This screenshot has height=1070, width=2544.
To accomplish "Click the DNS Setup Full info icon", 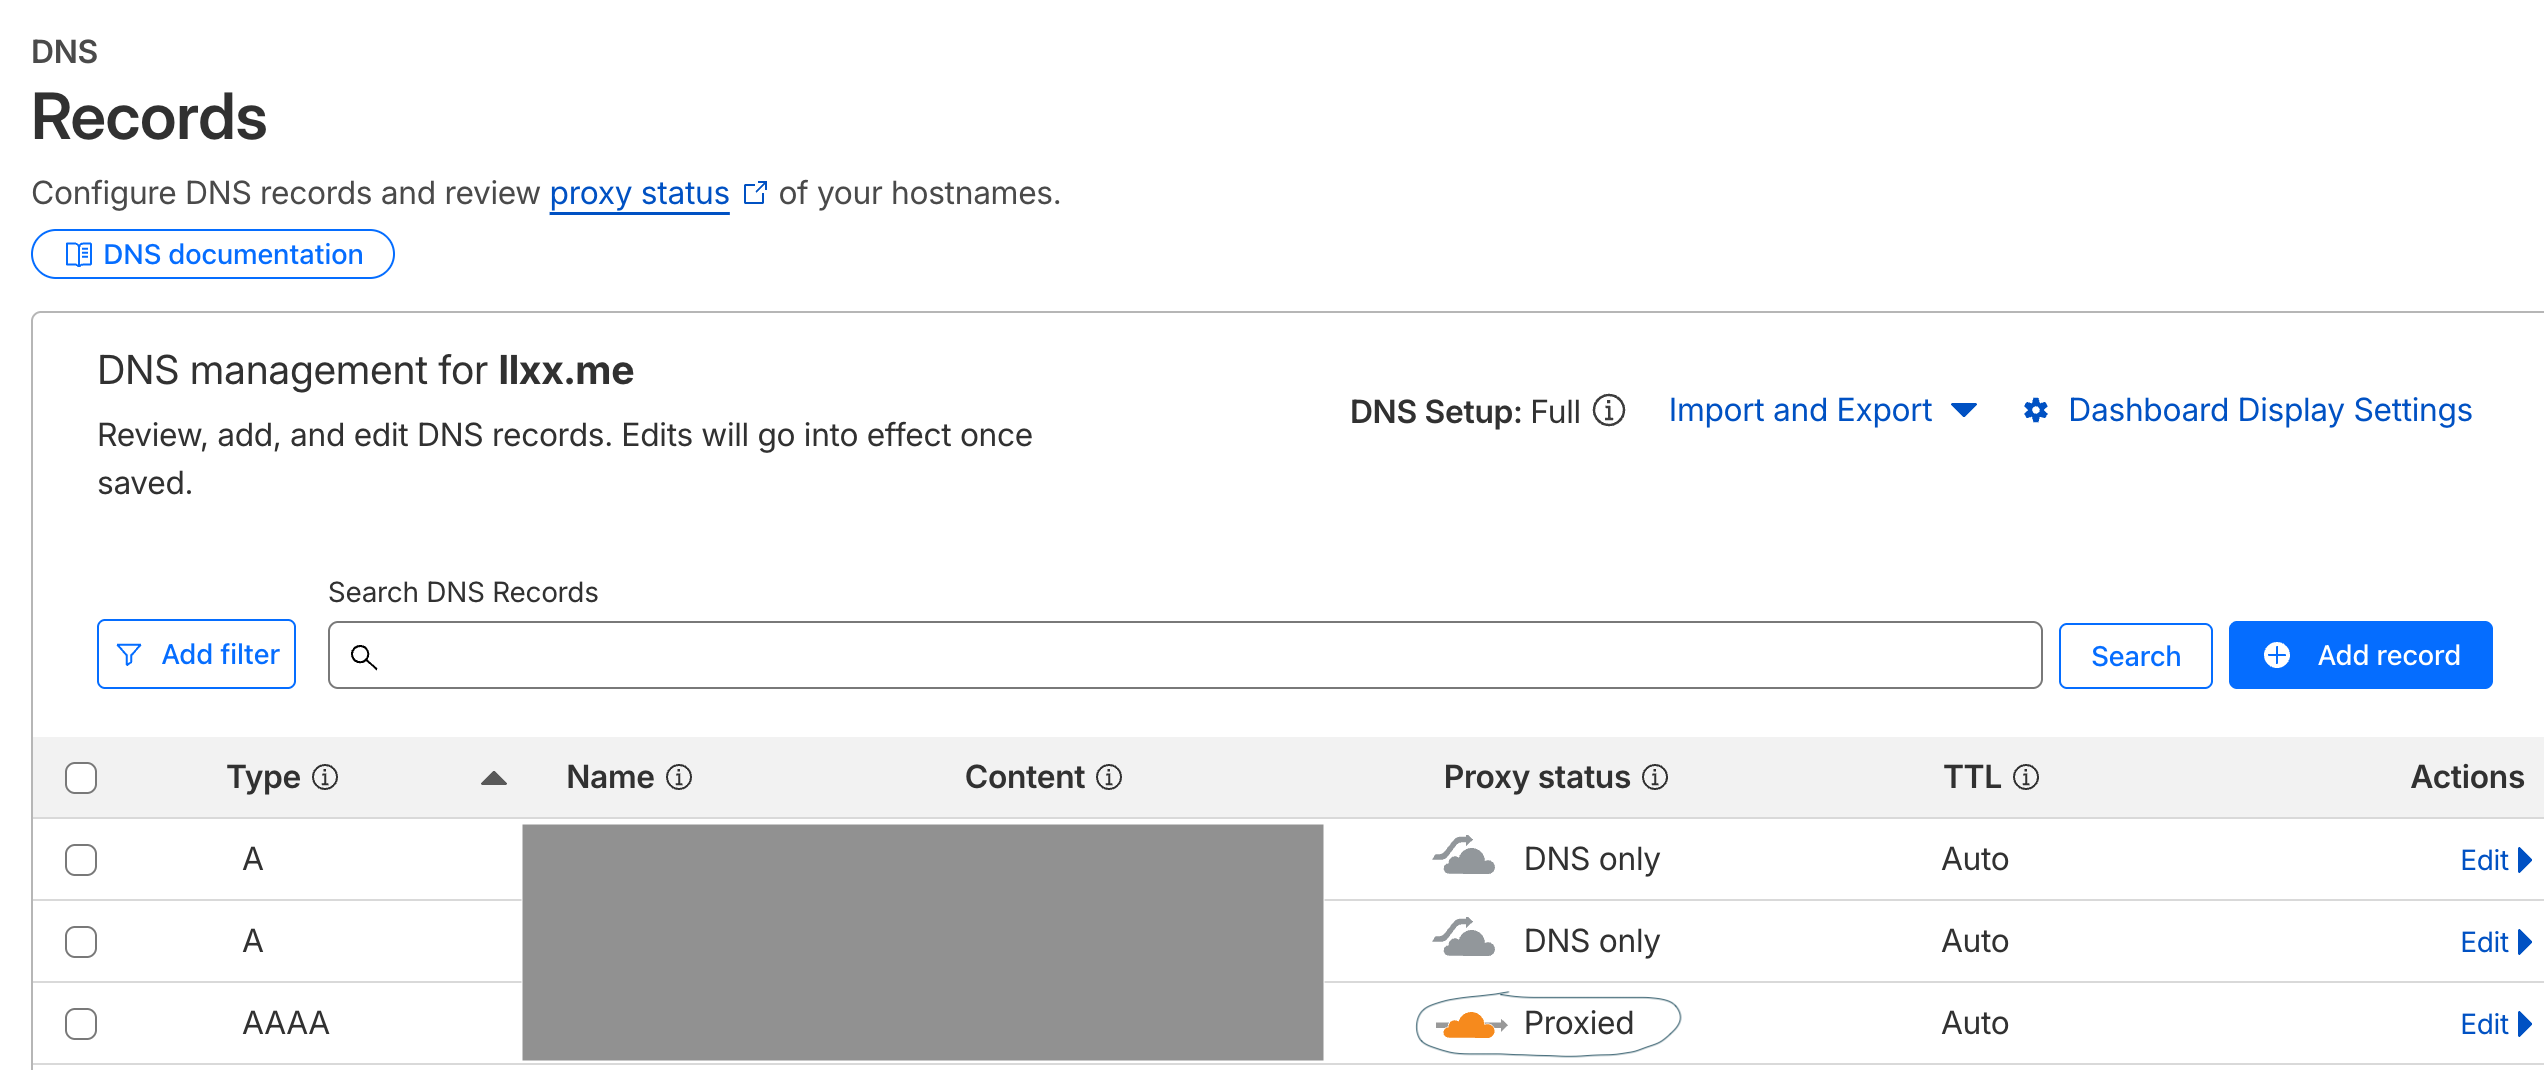I will coord(1609,410).
